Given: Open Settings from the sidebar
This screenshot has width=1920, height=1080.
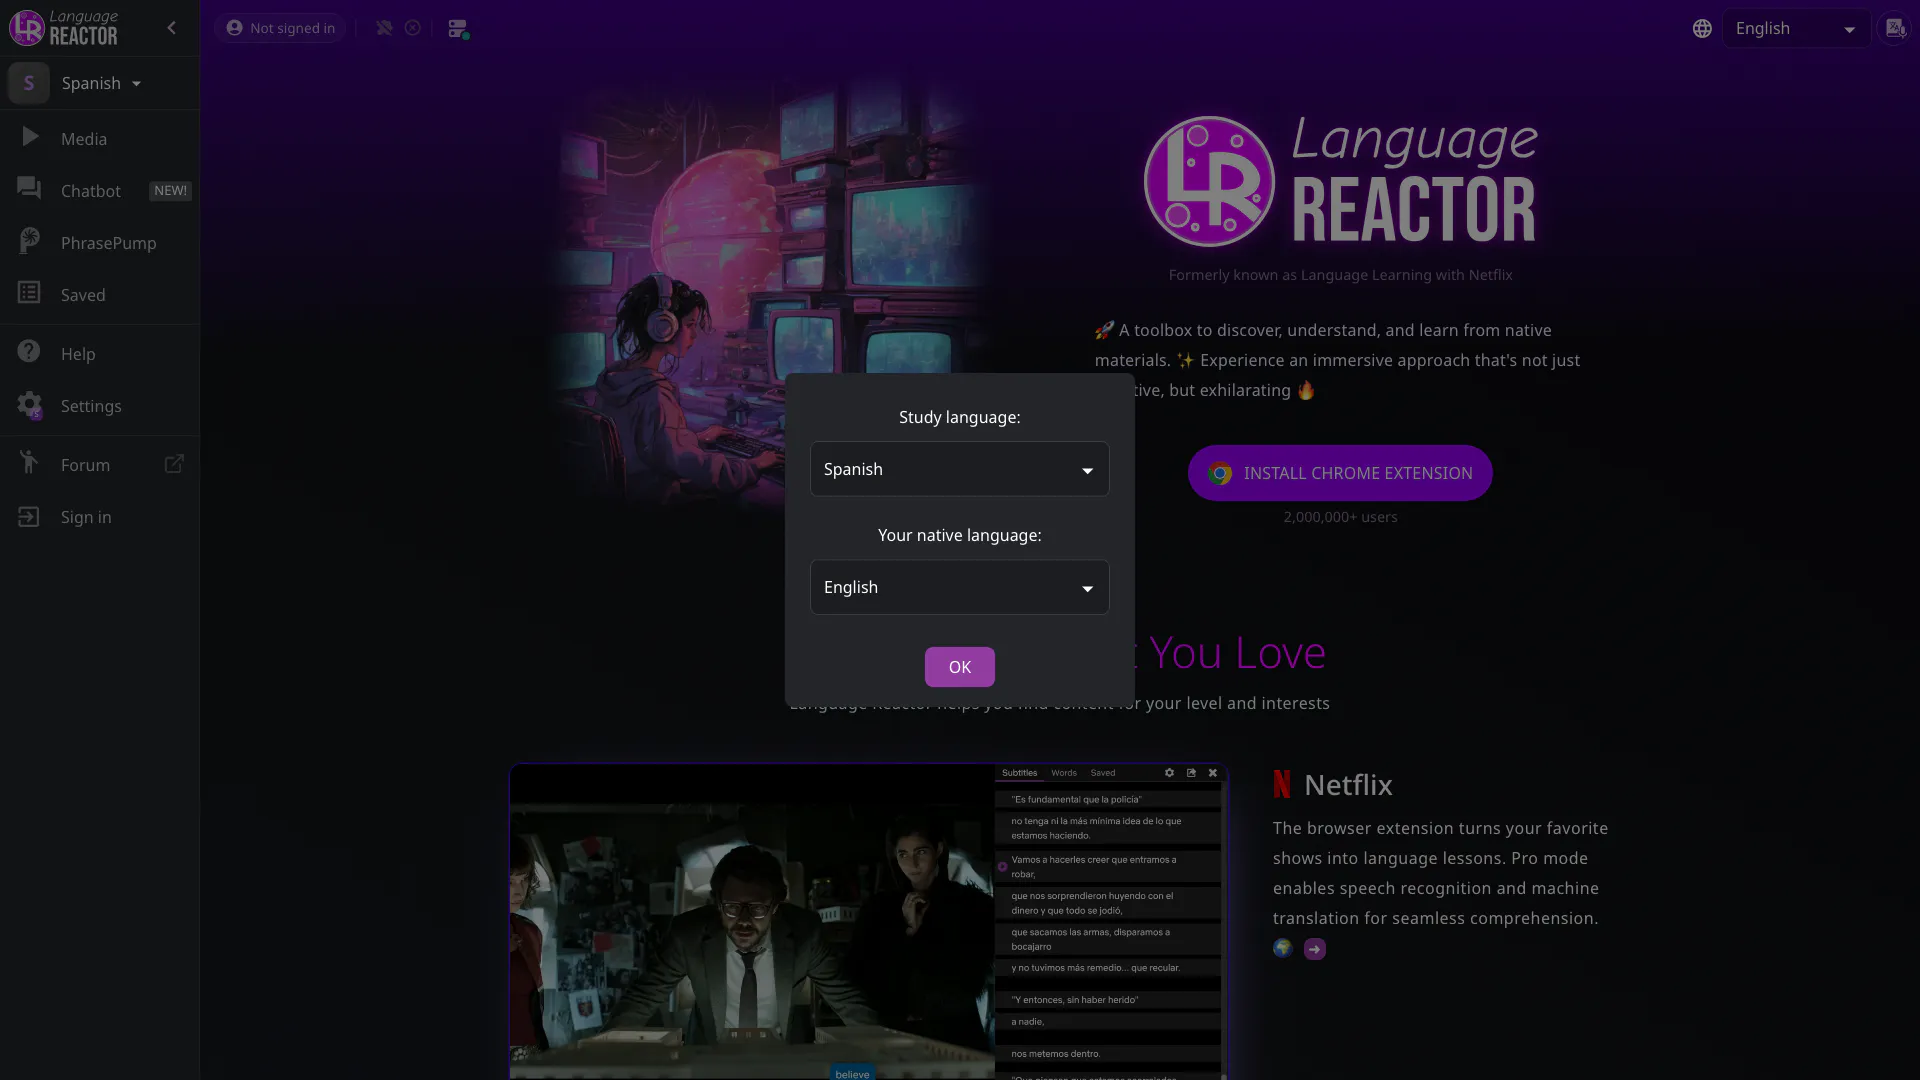Looking at the screenshot, I should click(x=89, y=406).
